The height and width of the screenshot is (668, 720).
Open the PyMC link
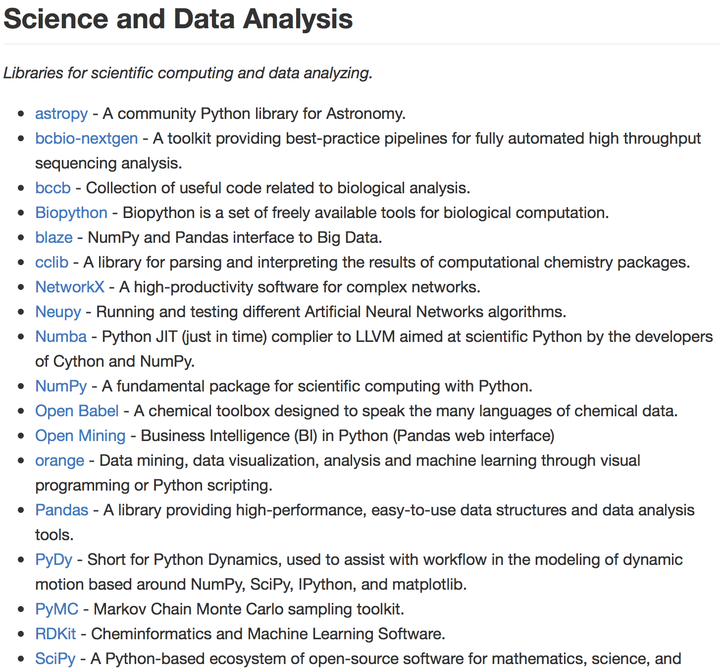pyautogui.click(x=56, y=609)
